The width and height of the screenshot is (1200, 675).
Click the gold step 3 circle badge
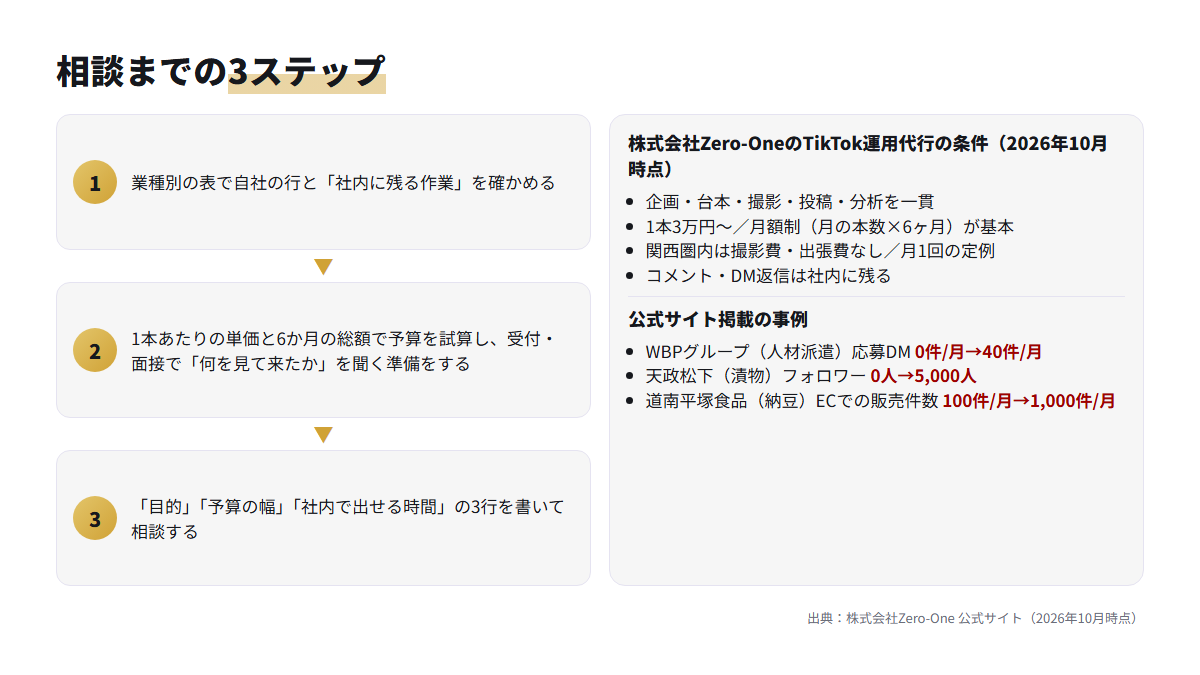(95, 518)
